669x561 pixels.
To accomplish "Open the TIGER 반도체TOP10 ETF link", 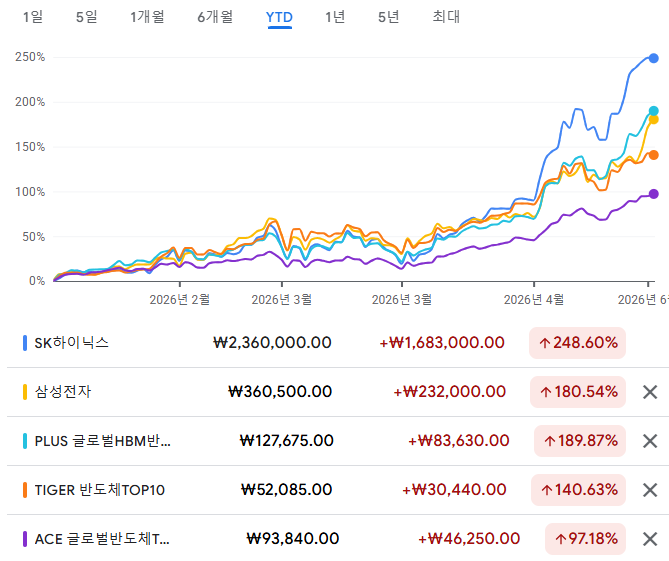I will pyautogui.click(x=99, y=490).
